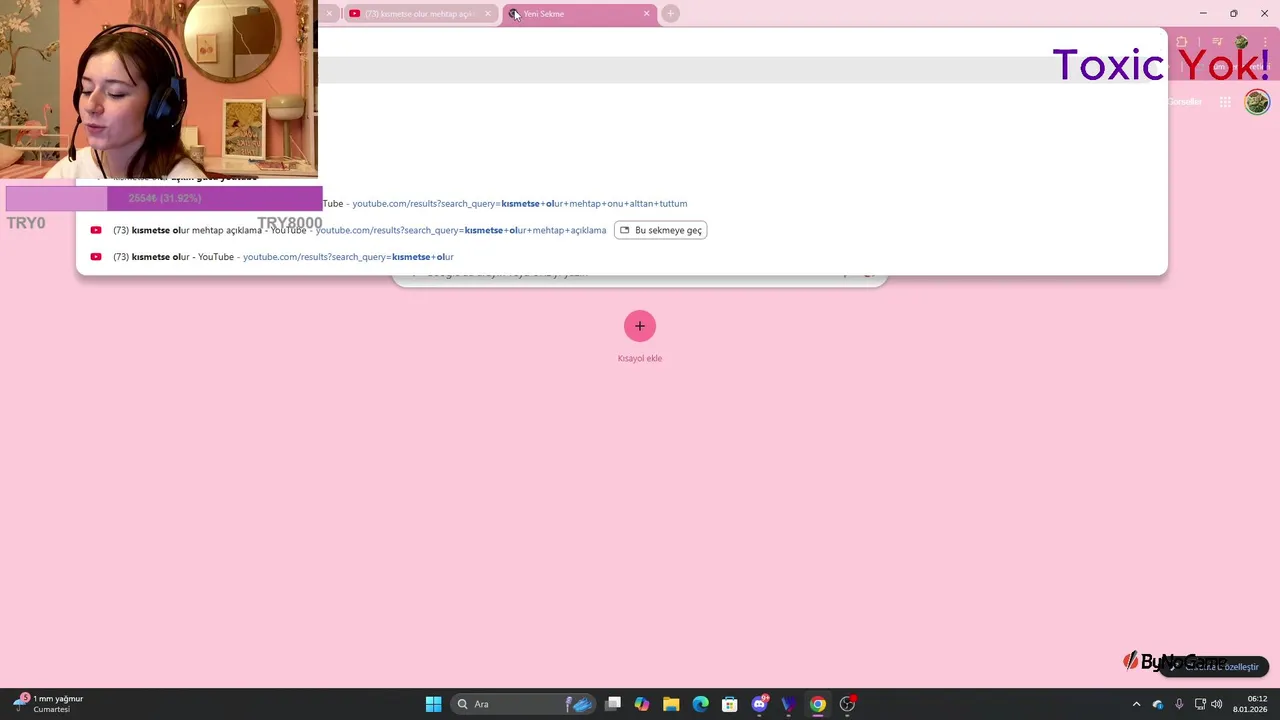Launch Copilot from the taskbar
1280x720 pixels.
click(642, 704)
